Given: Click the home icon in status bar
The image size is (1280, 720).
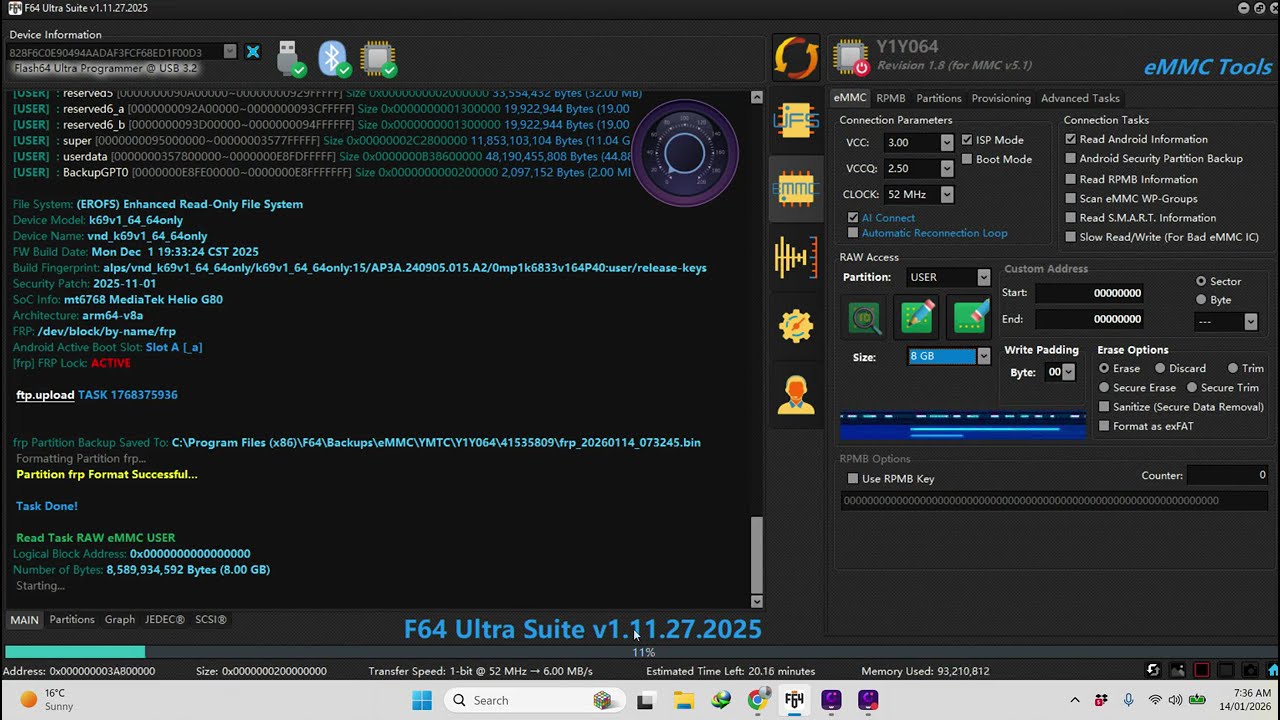Looking at the screenshot, I should 1273,671.
